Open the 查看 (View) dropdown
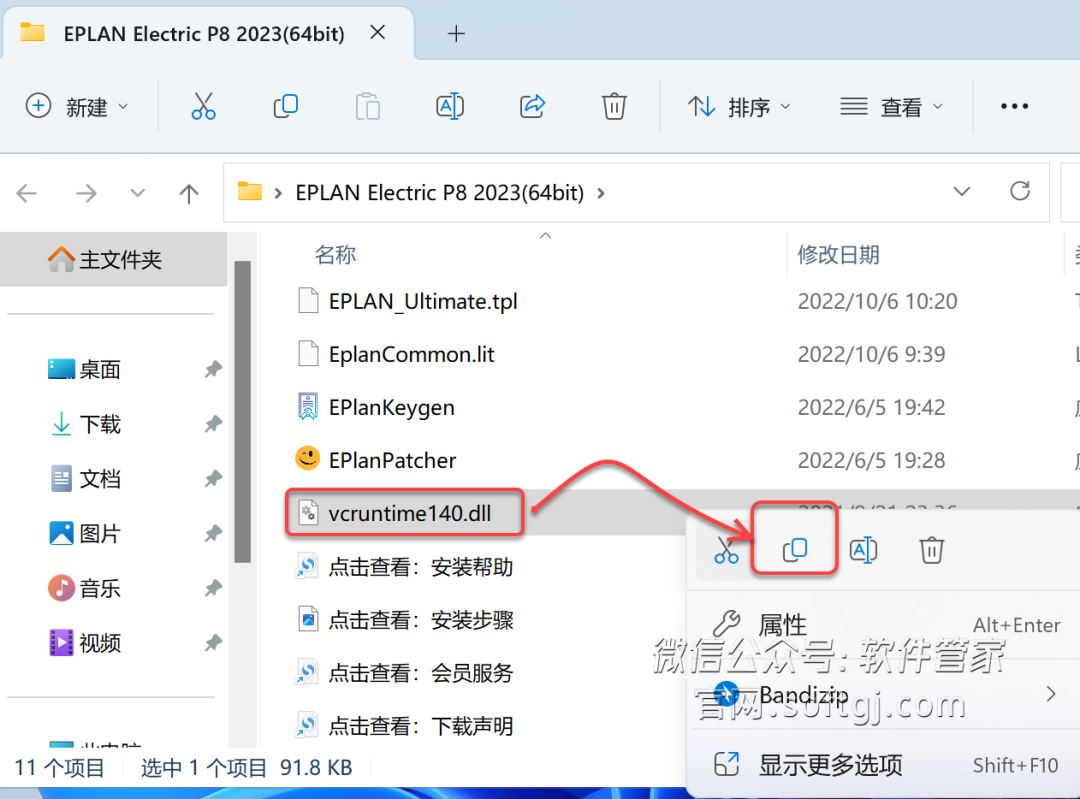Image resolution: width=1080 pixels, height=799 pixels. 892,106
